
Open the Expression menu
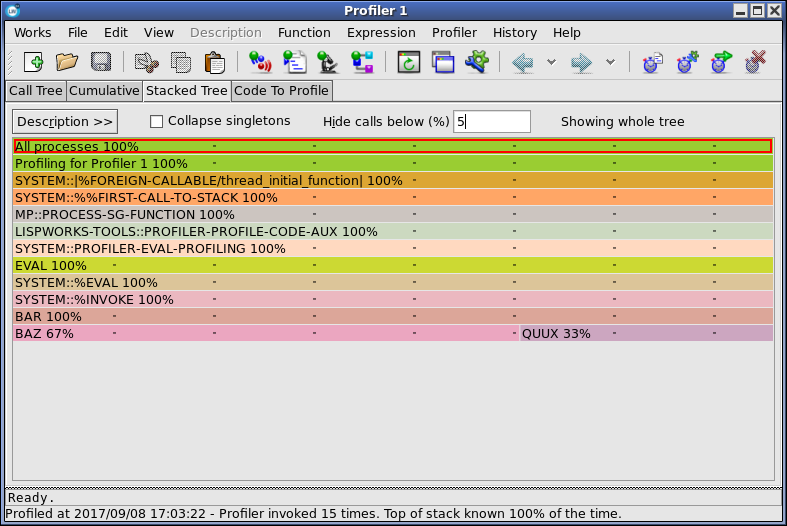pos(381,33)
